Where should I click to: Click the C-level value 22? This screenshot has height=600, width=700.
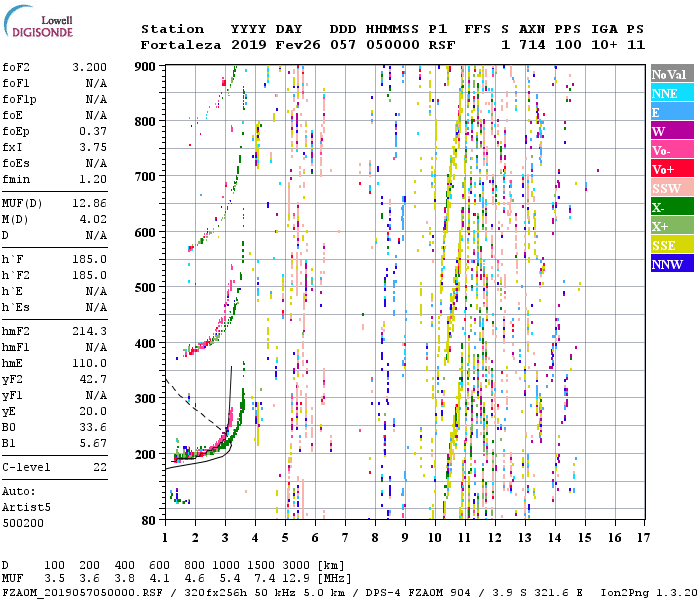[x=100, y=467]
